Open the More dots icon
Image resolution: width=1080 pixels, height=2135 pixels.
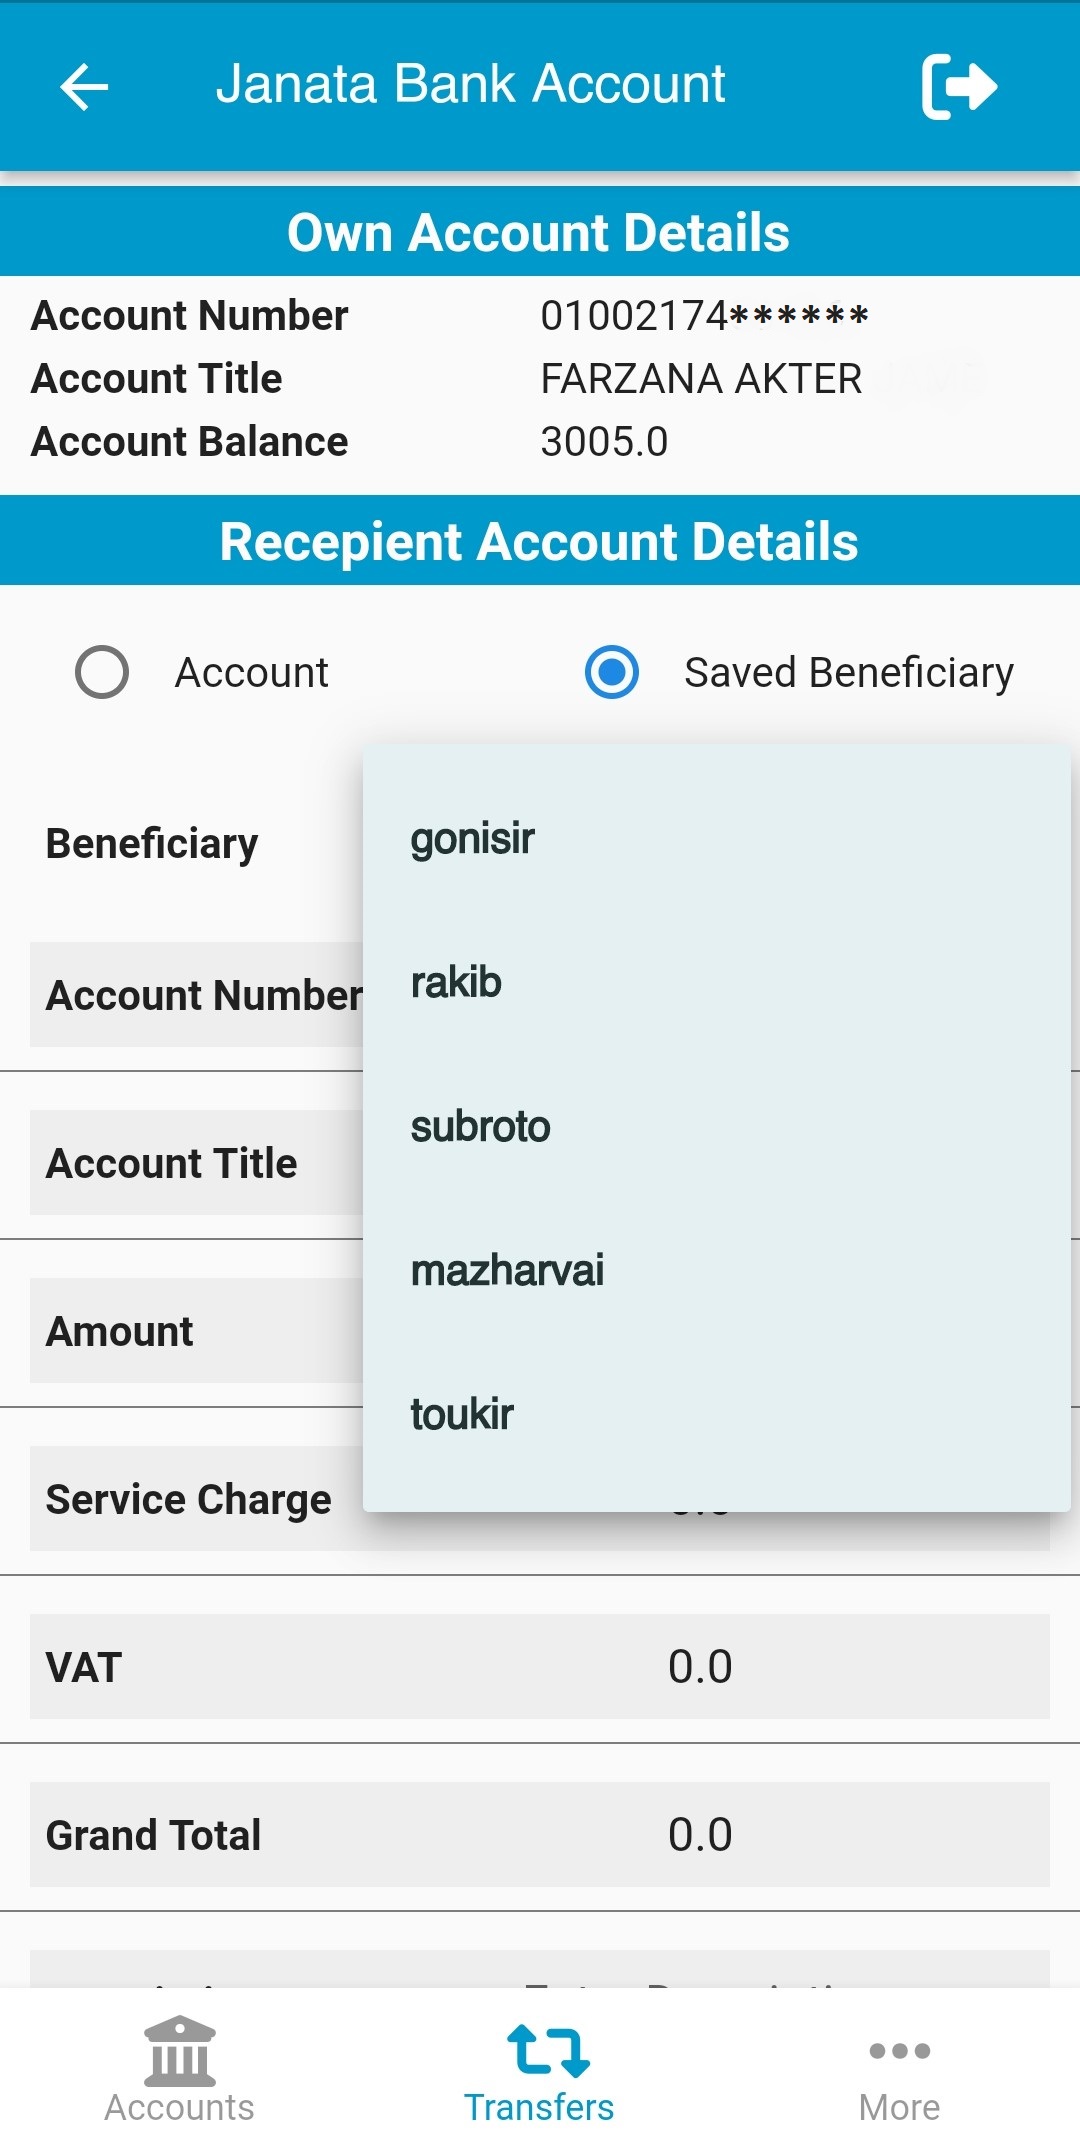click(x=899, y=2050)
